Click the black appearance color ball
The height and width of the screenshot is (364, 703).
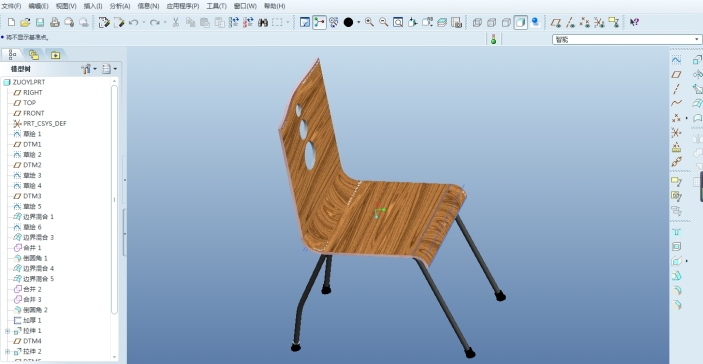coord(348,22)
